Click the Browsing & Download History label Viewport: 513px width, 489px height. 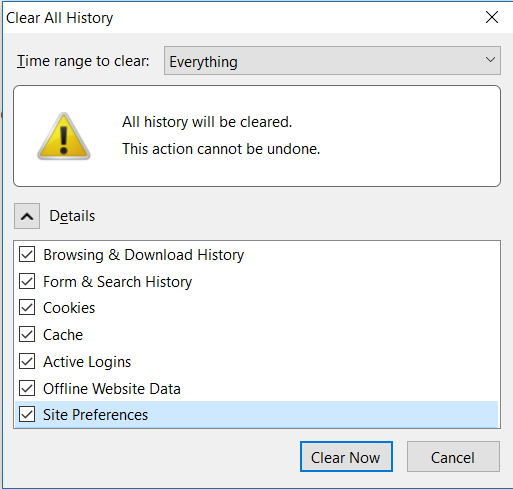coord(144,255)
